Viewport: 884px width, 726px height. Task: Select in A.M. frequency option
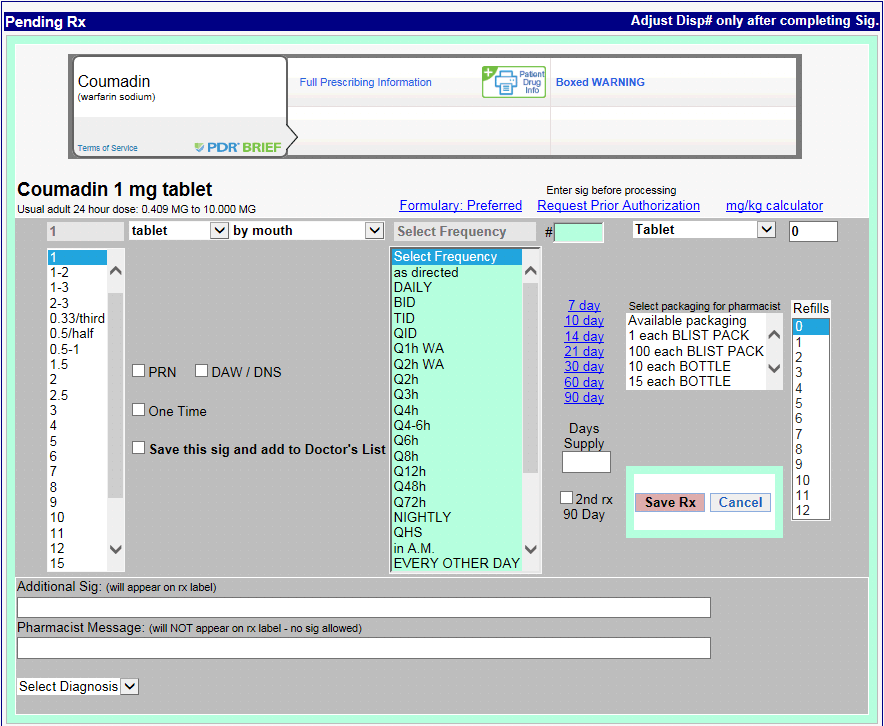tap(457, 548)
